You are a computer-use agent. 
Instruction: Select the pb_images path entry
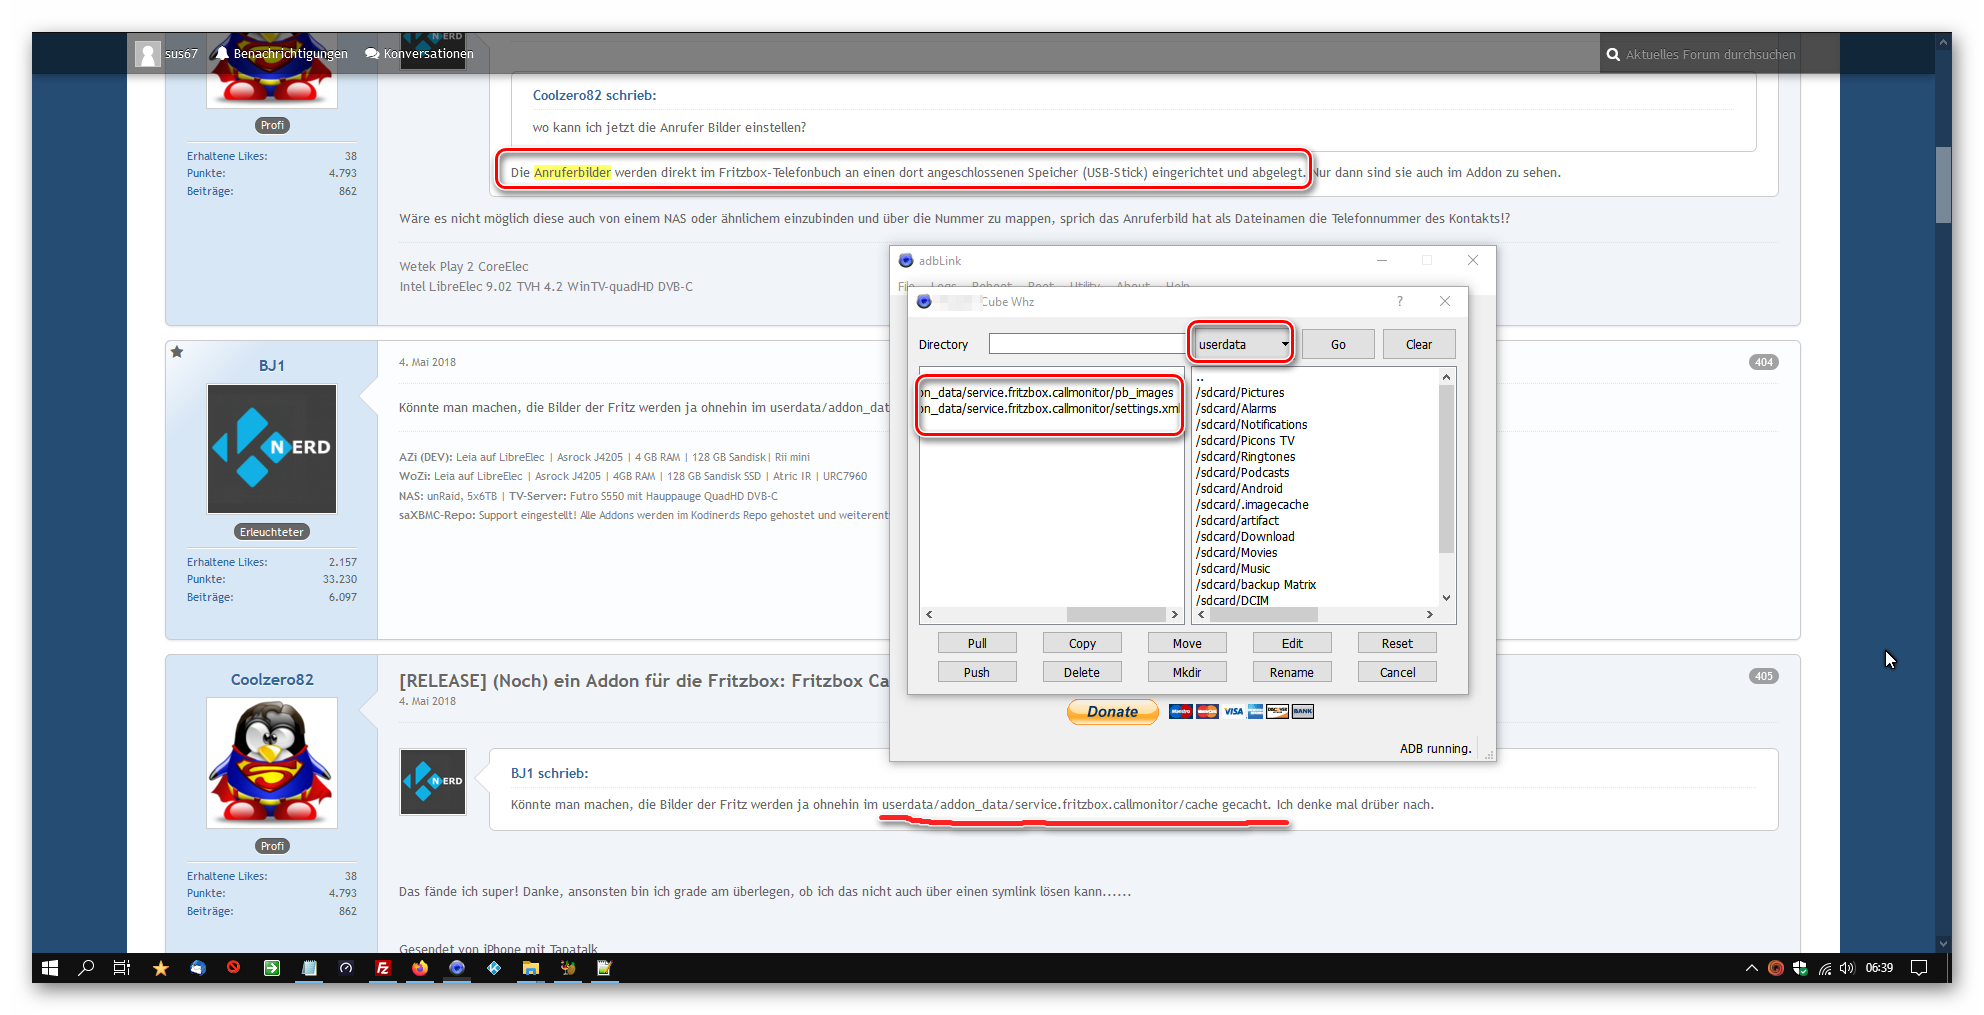(1048, 393)
